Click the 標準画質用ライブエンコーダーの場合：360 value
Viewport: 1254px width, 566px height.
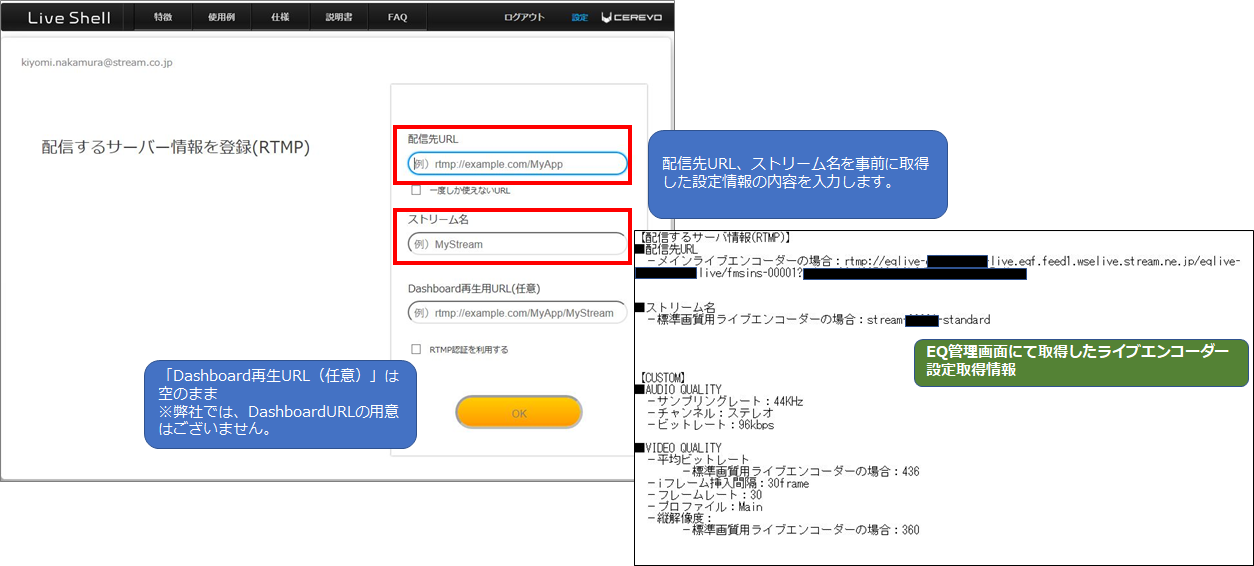click(801, 530)
